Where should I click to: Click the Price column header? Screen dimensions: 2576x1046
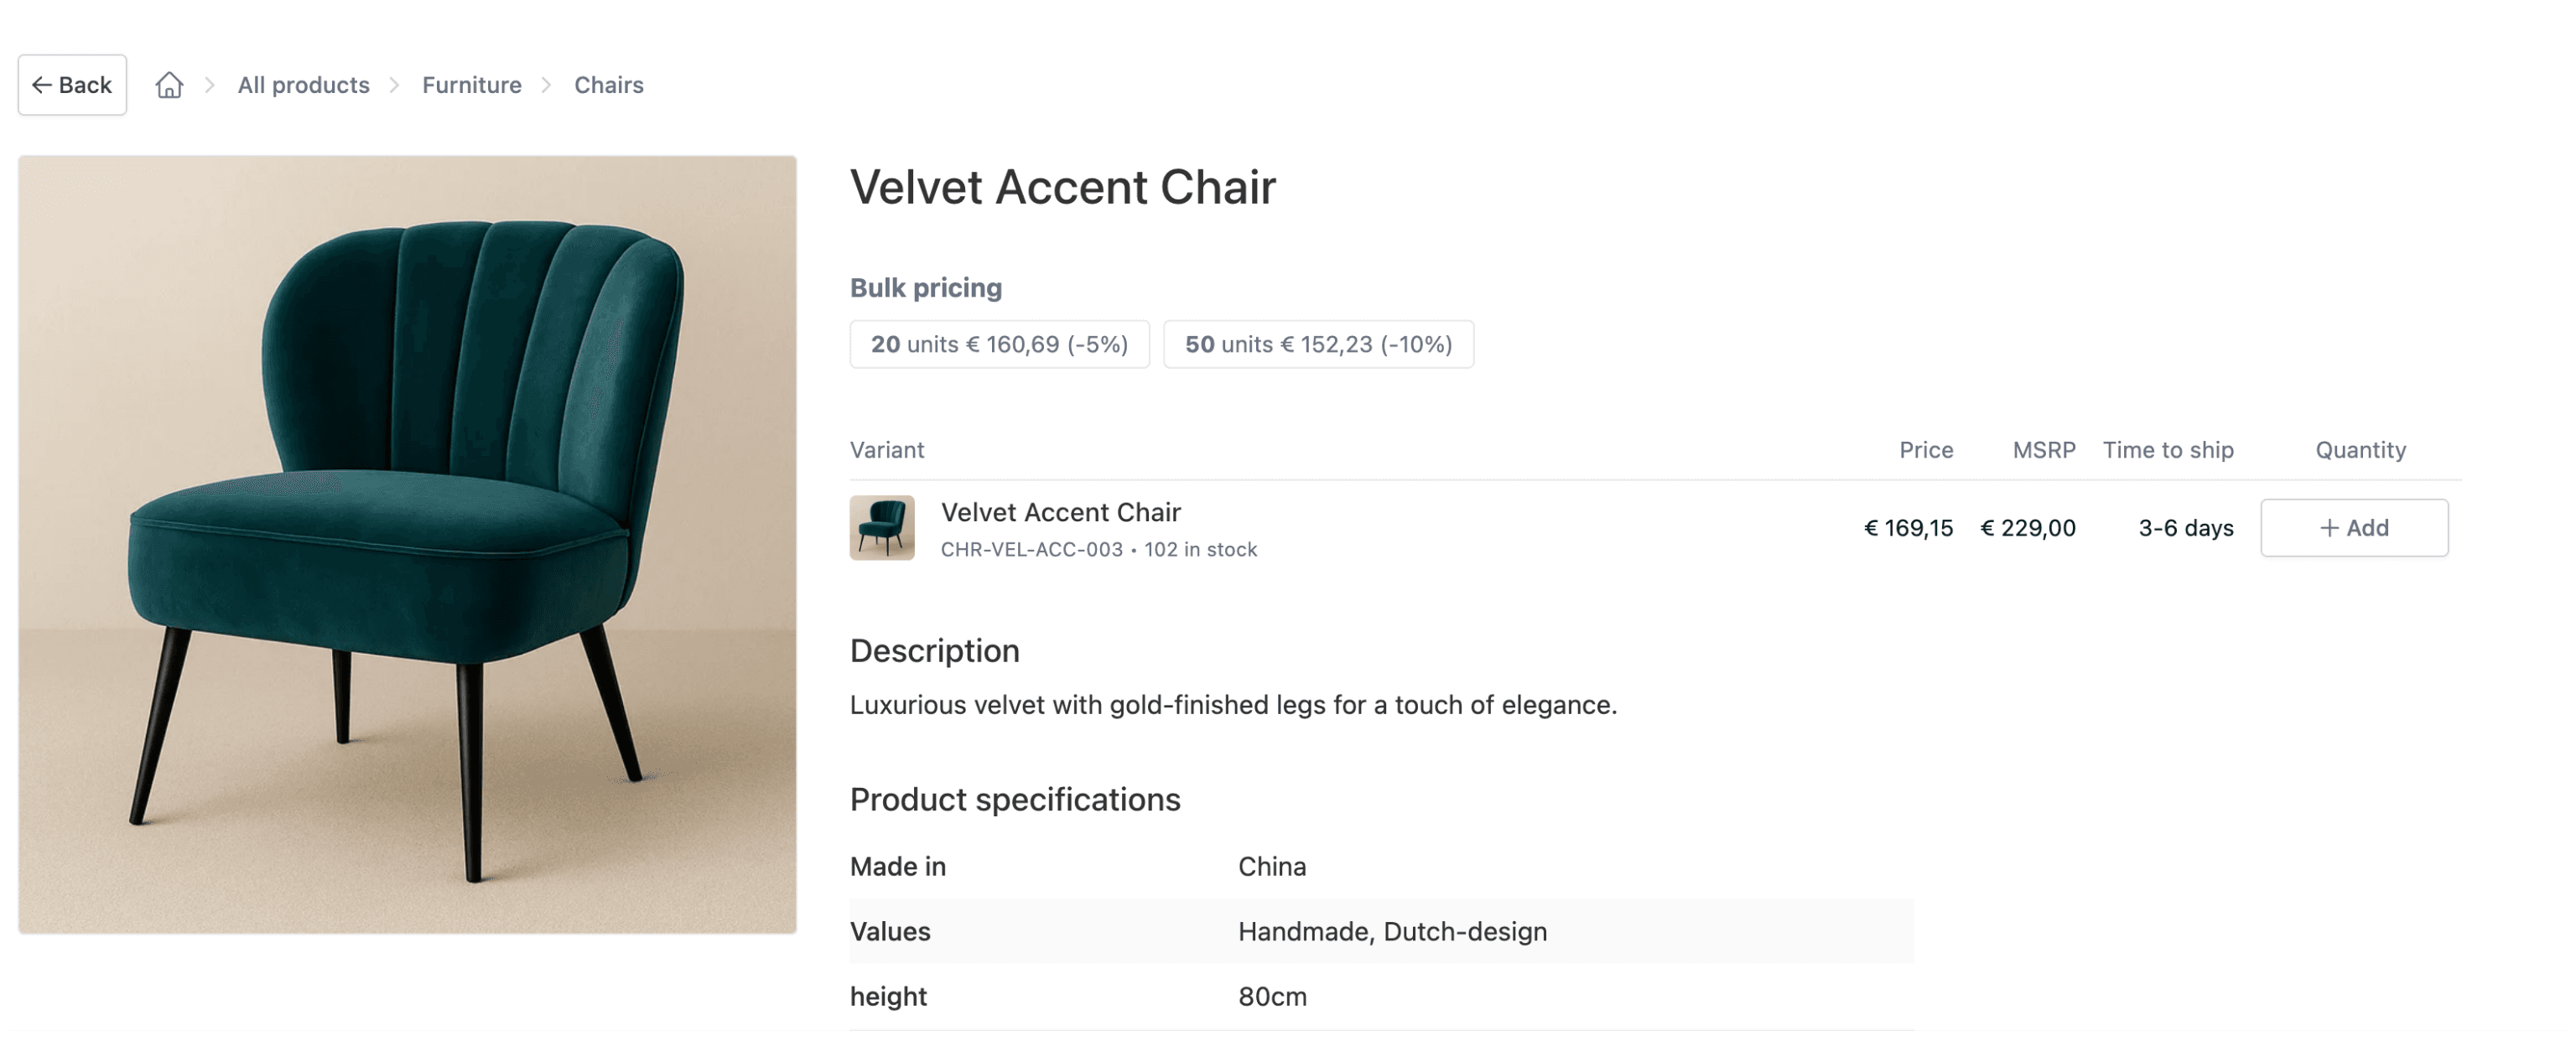1925,450
